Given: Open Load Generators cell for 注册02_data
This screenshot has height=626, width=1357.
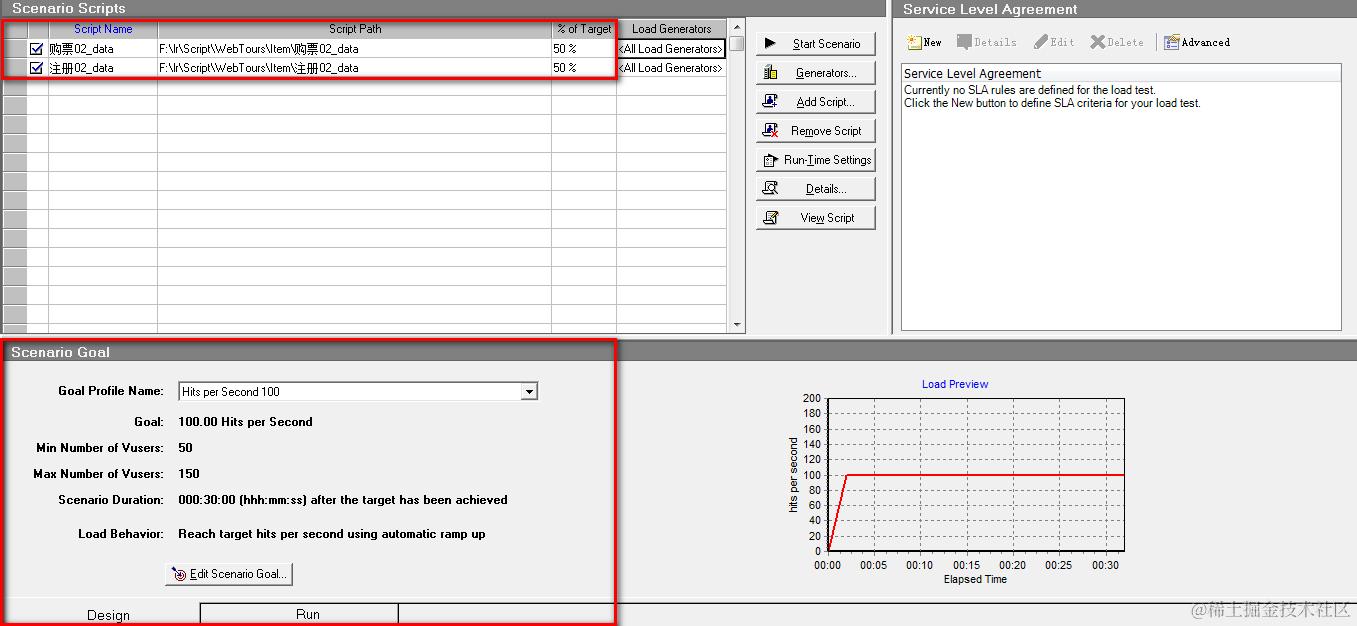Looking at the screenshot, I should 671,68.
